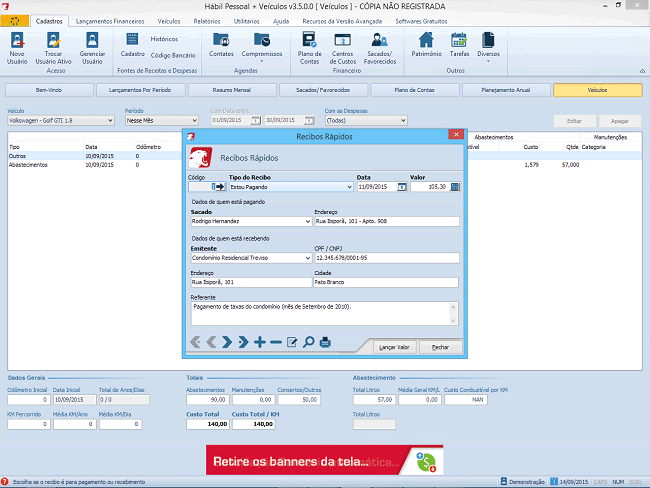Edit the receipt with pencil icon

pyautogui.click(x=293, y=343)
